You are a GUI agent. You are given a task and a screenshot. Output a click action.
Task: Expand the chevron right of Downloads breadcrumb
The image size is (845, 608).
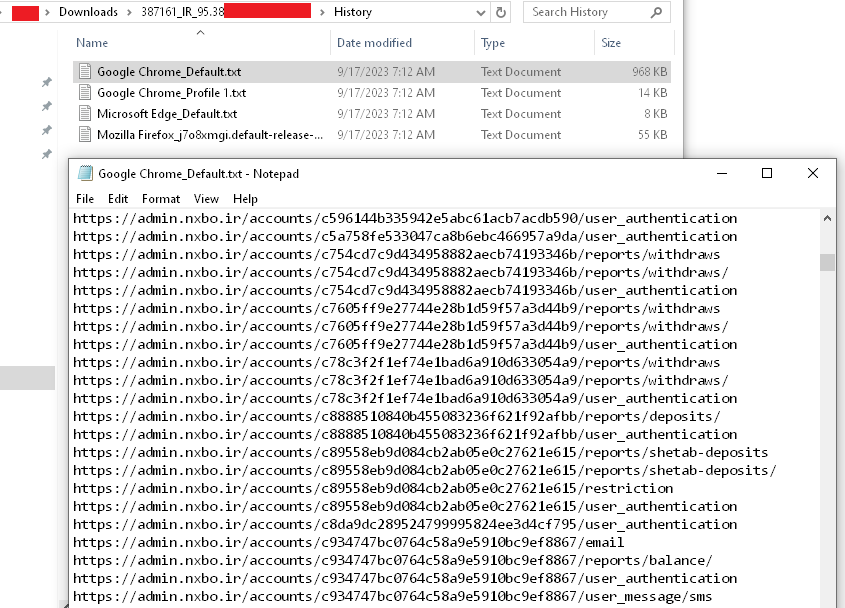[129, 12]
